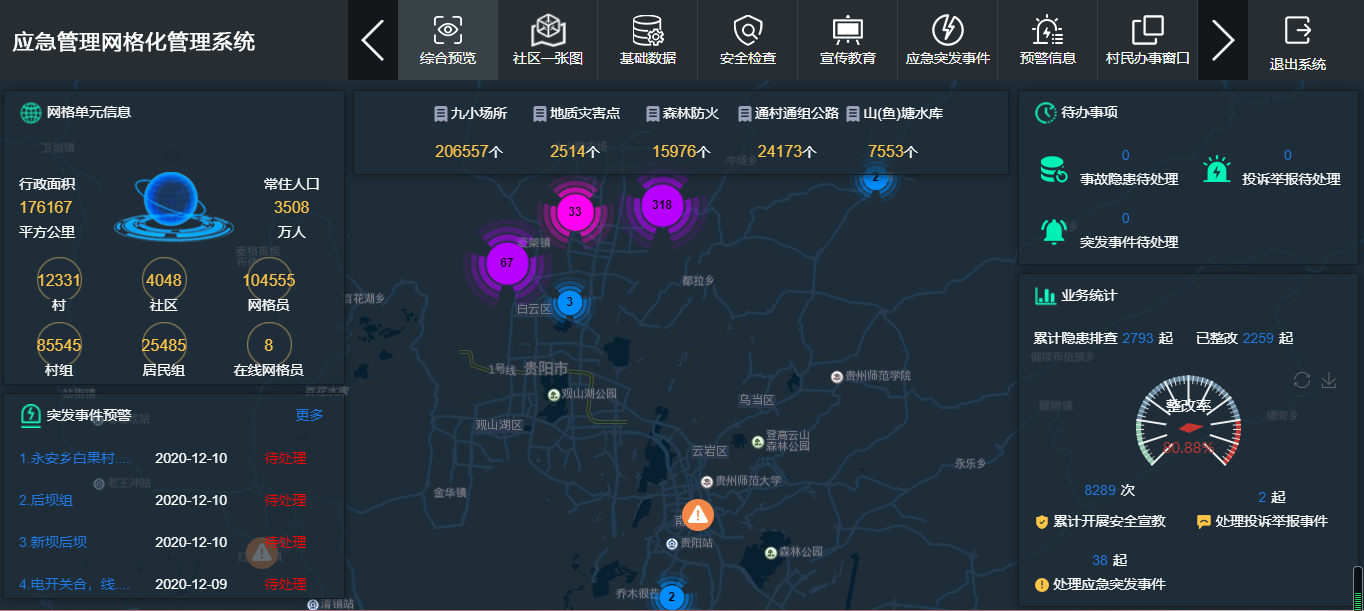This screenshot has height=611, width=1364.
Task: Open the 预警信息 warning info icon
Action: (1047, 31)
